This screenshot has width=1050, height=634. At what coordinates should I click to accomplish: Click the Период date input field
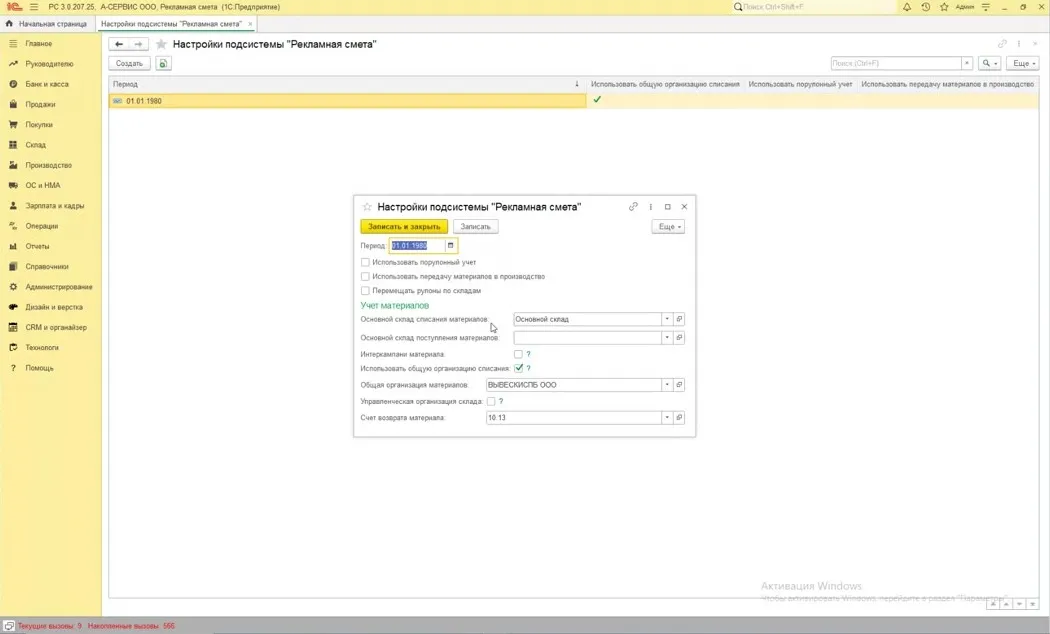[417, 246]
